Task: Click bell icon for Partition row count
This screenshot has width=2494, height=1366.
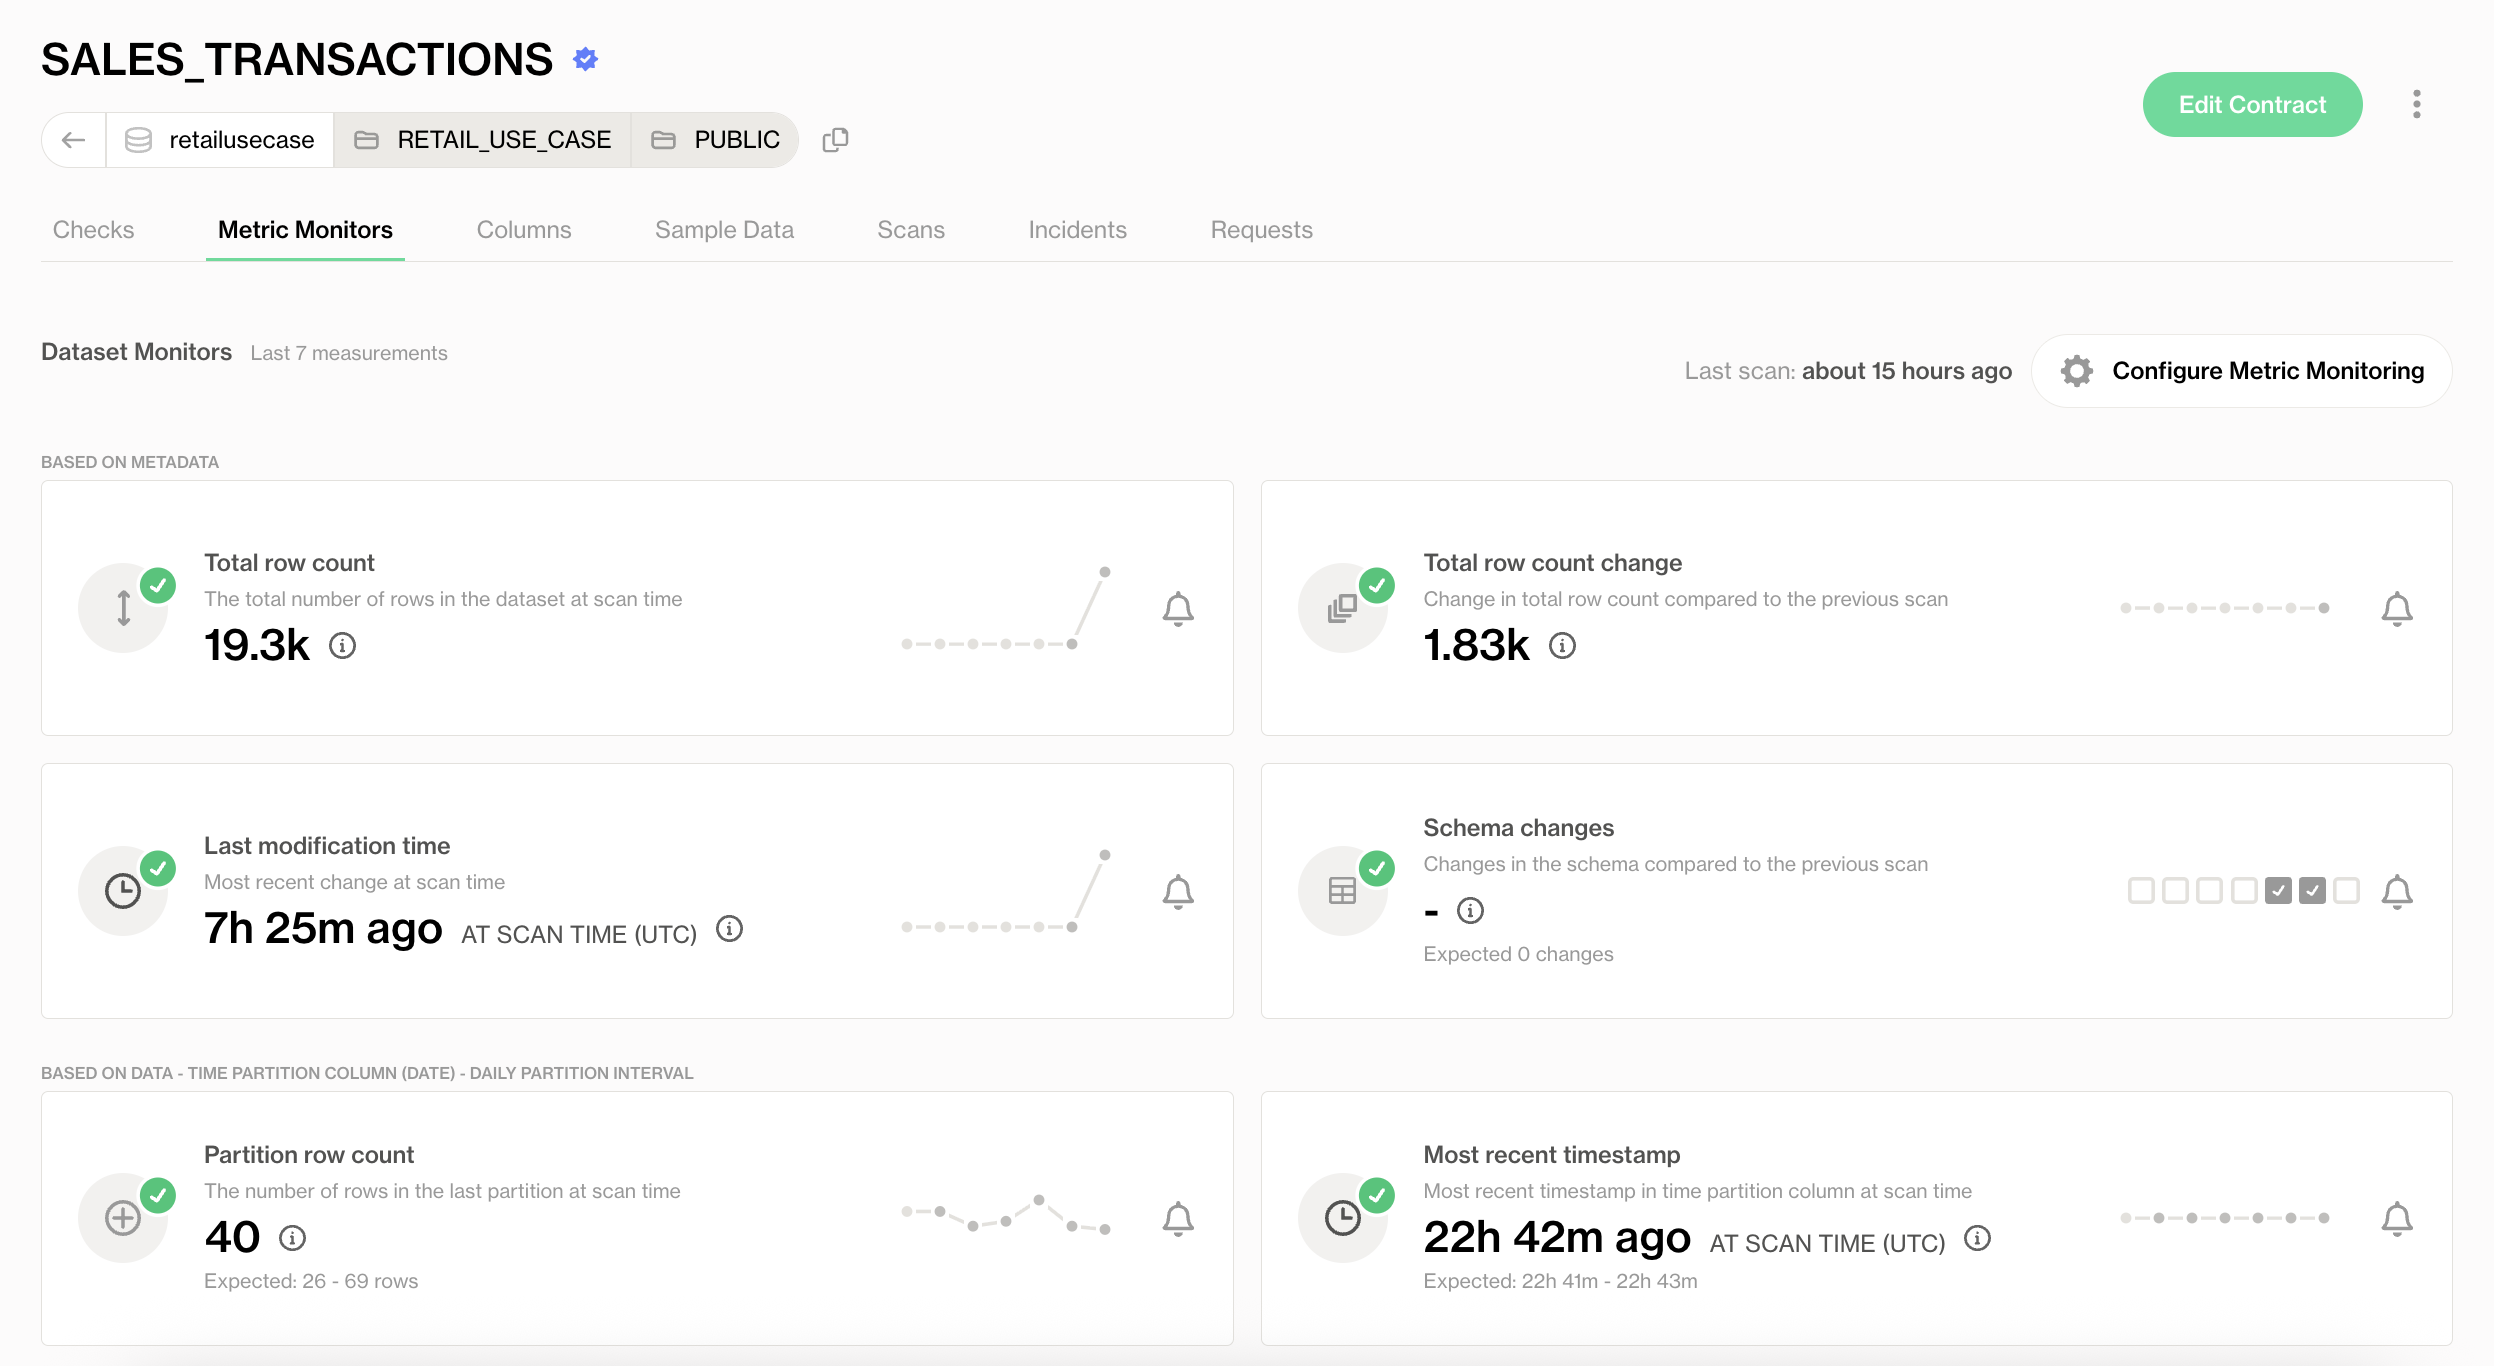Action: (1178, 1218)
